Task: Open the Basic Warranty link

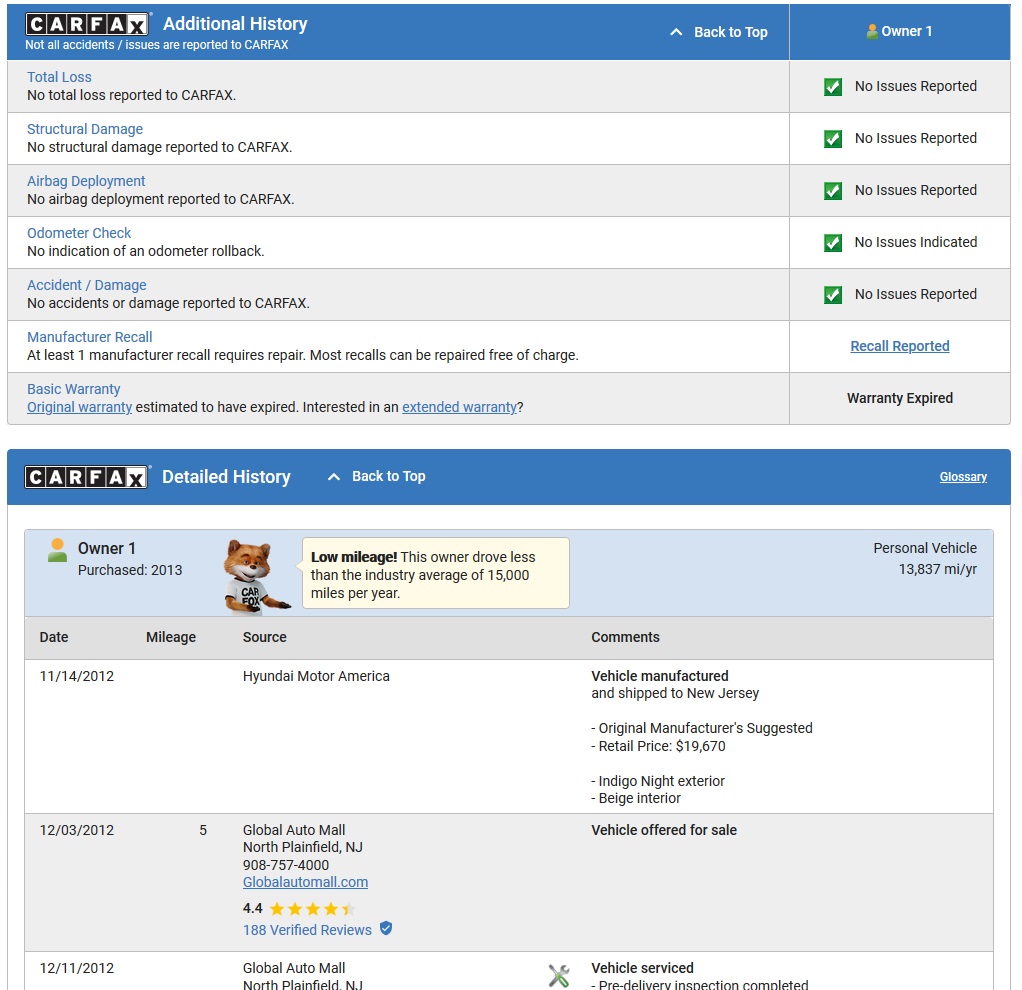Action: point(74,389)
